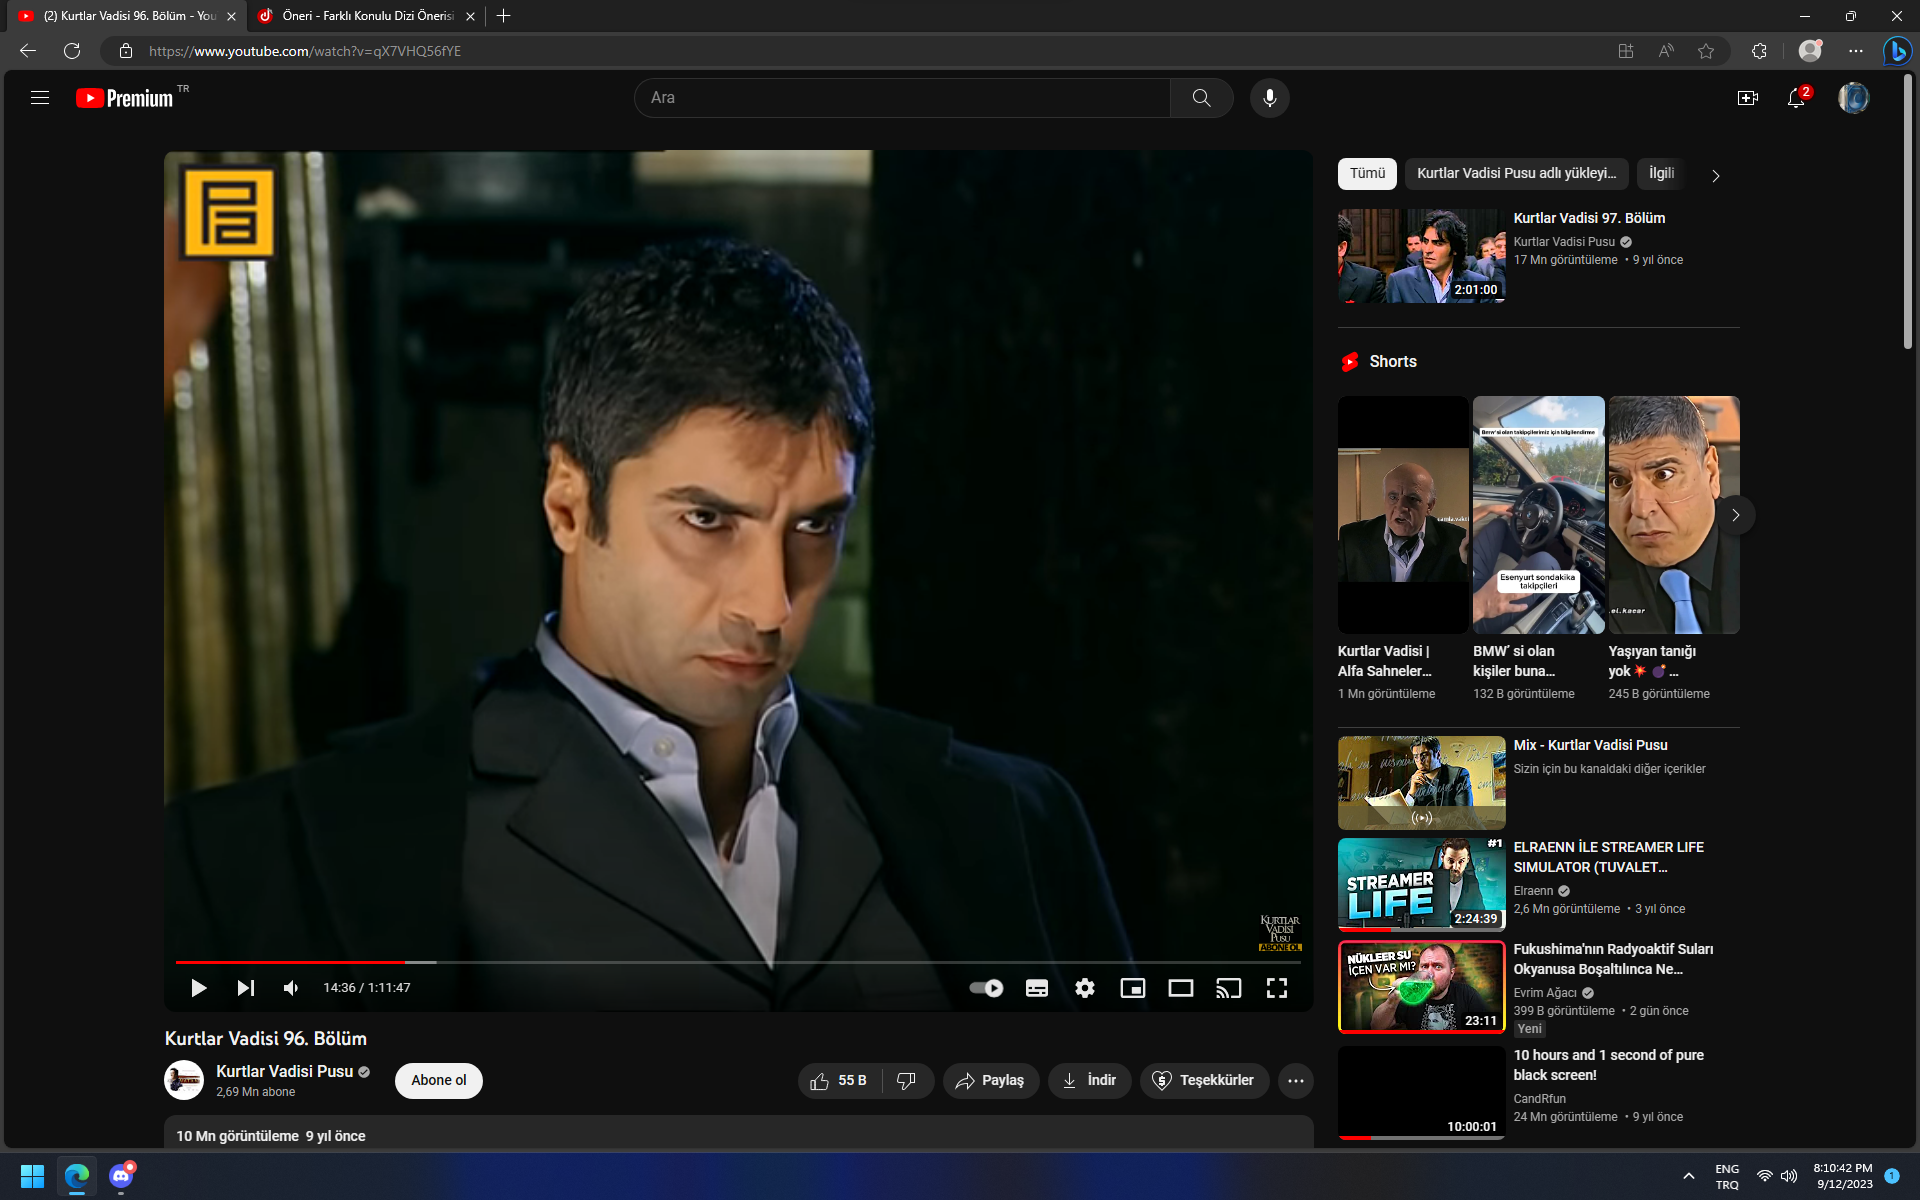
Task: Switch to Öneri - Farklı Konulu Dizi tab
Action: [365, 16]
